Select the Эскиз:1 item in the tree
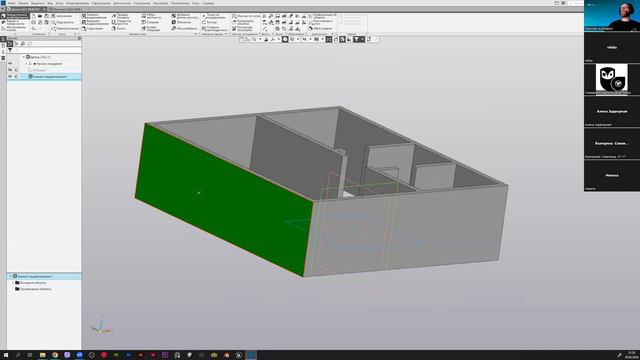Screen dimensions: 640x360 (x=40, y=70)
